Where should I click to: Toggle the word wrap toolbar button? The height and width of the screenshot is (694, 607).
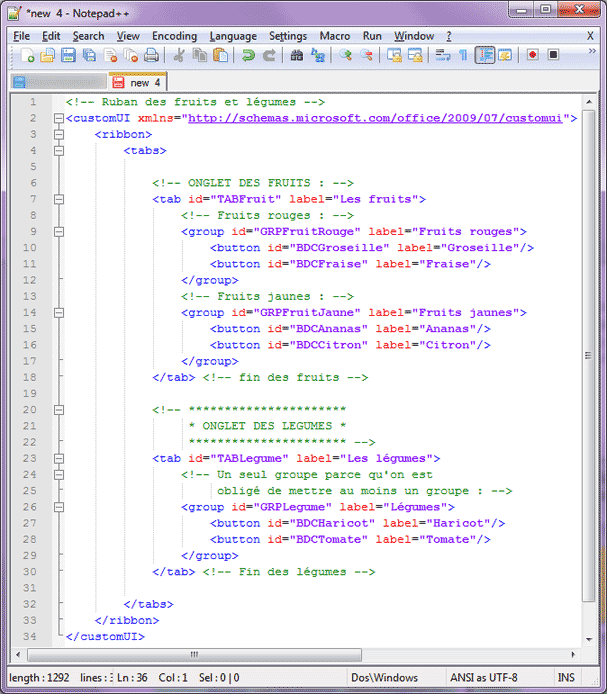(443, 55)
